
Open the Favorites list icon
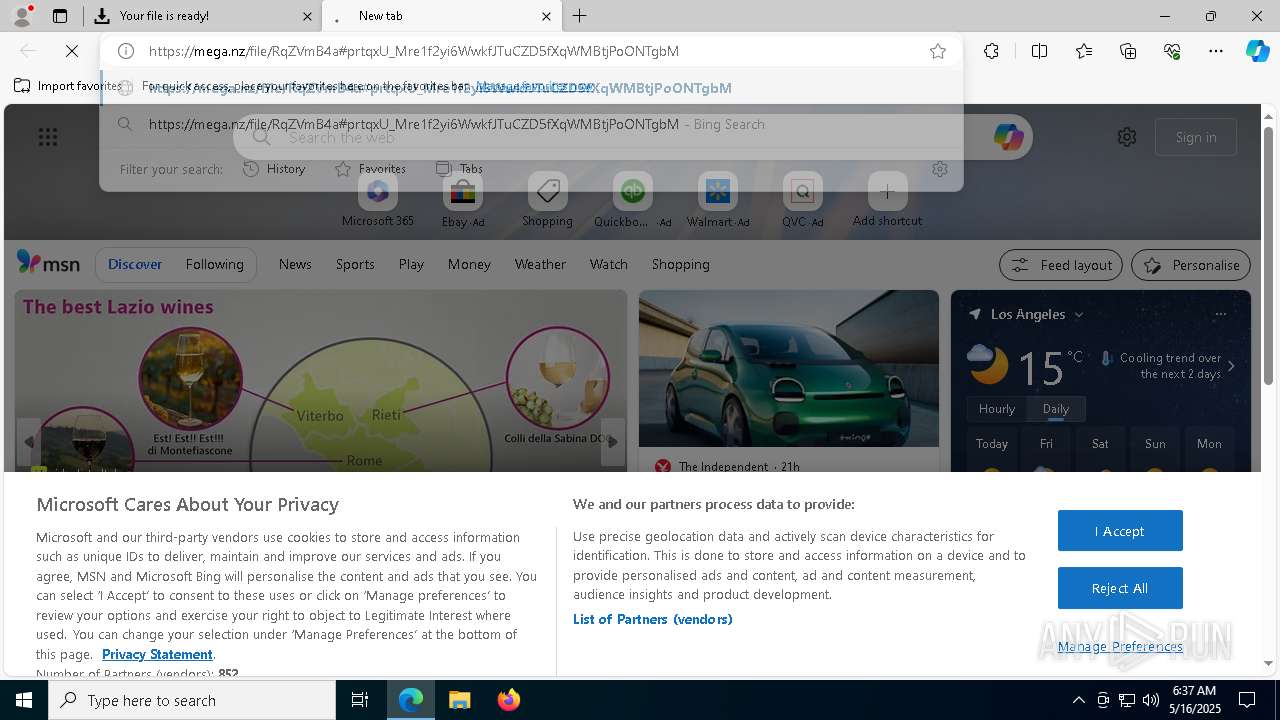(1084, 51)
